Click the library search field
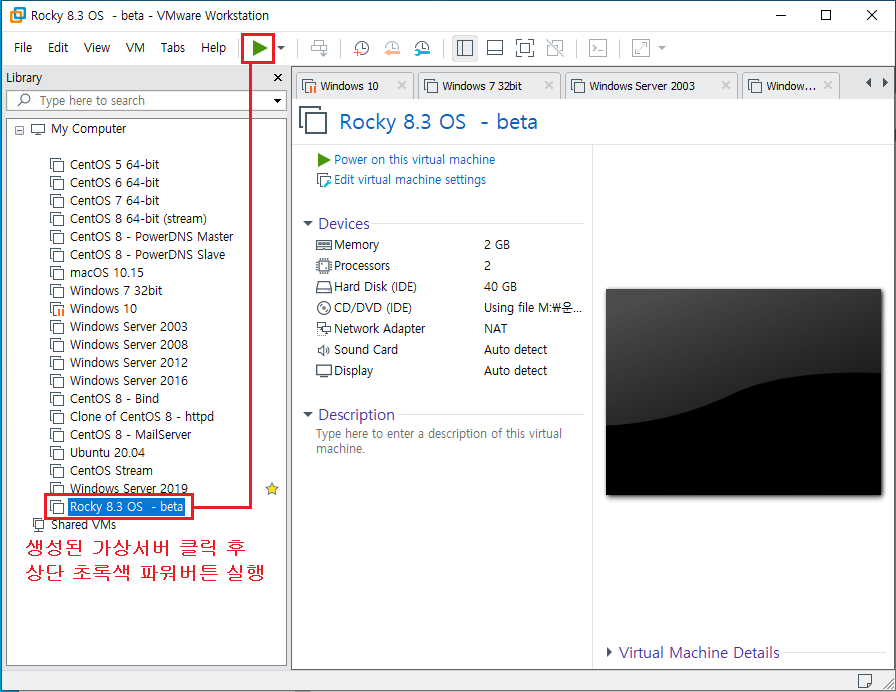896x692 pixels. pyautogui.click(x=146, y=101)
